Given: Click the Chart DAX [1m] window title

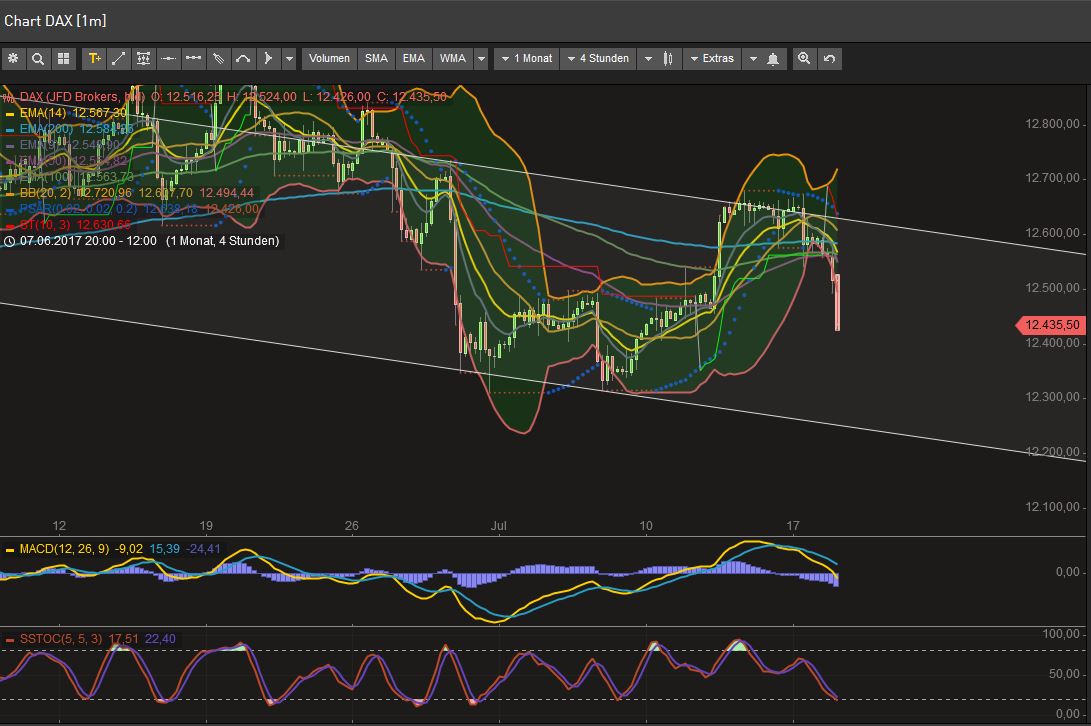Looking at the screenshot, I should [55, 21].
